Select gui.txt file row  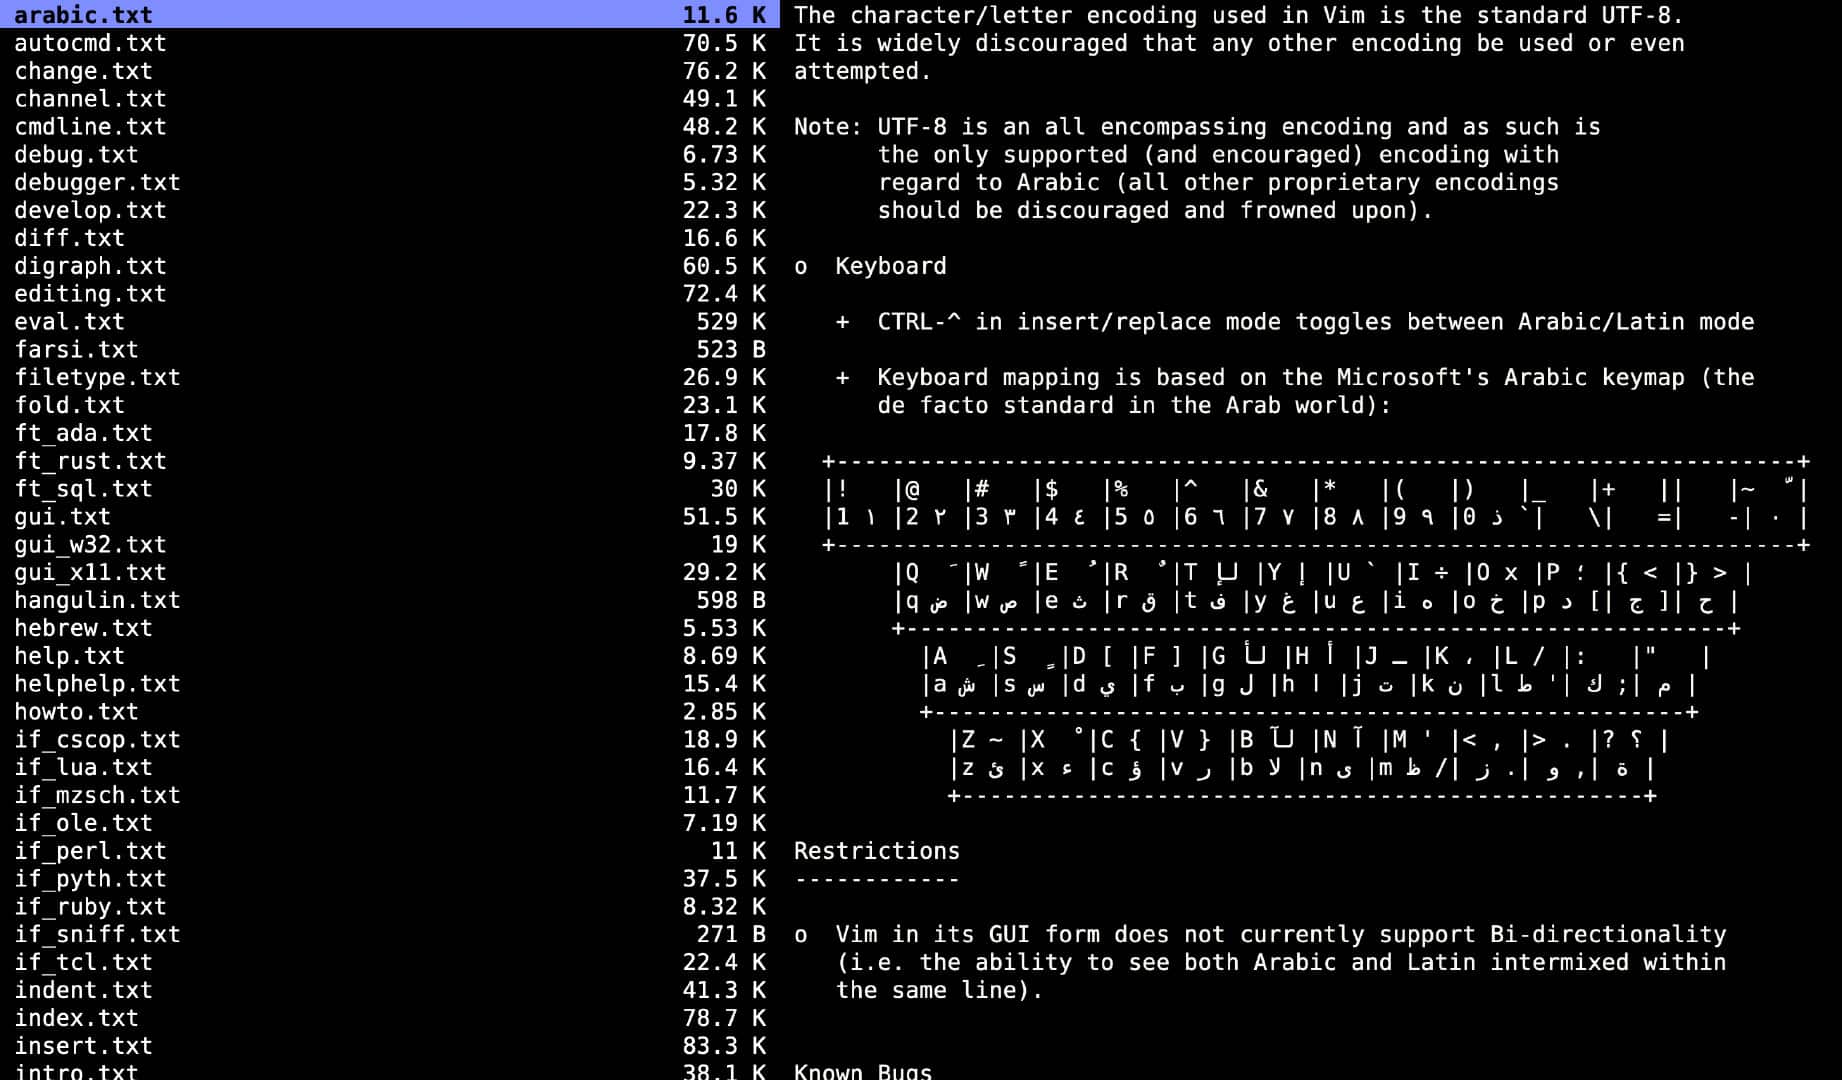[390, 517]
